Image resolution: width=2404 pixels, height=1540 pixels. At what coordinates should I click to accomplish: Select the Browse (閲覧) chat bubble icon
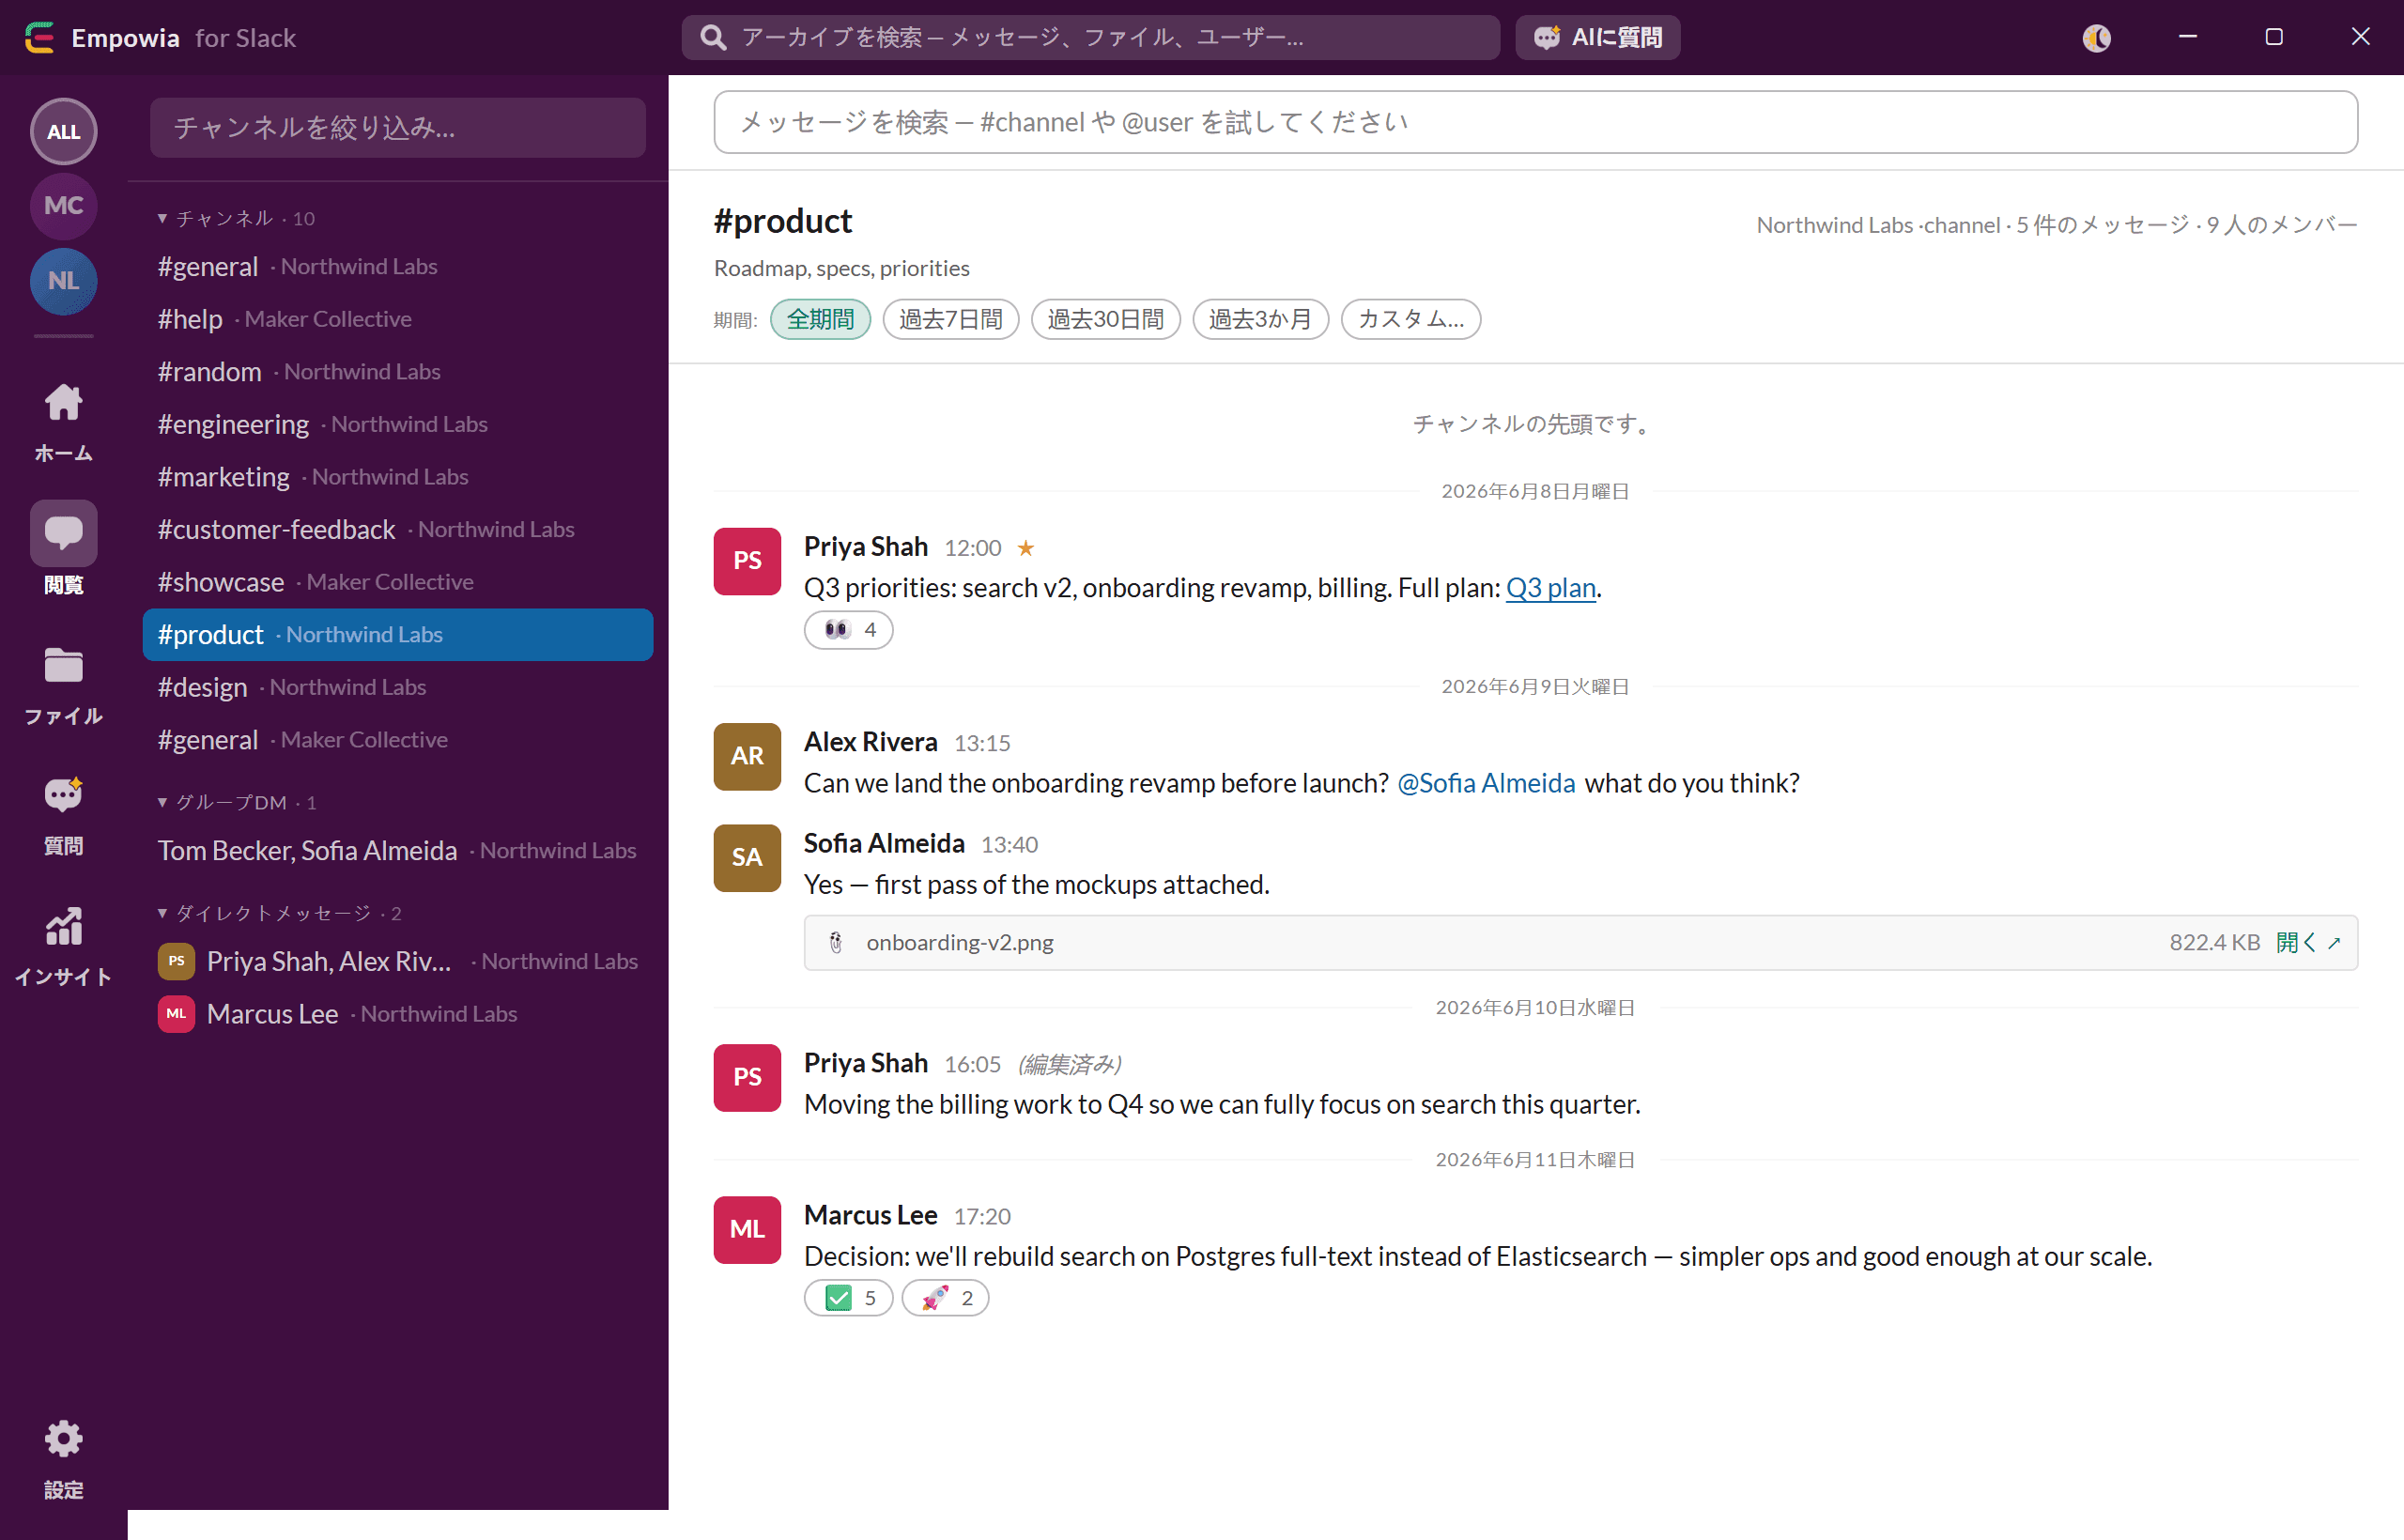point(63,532)
